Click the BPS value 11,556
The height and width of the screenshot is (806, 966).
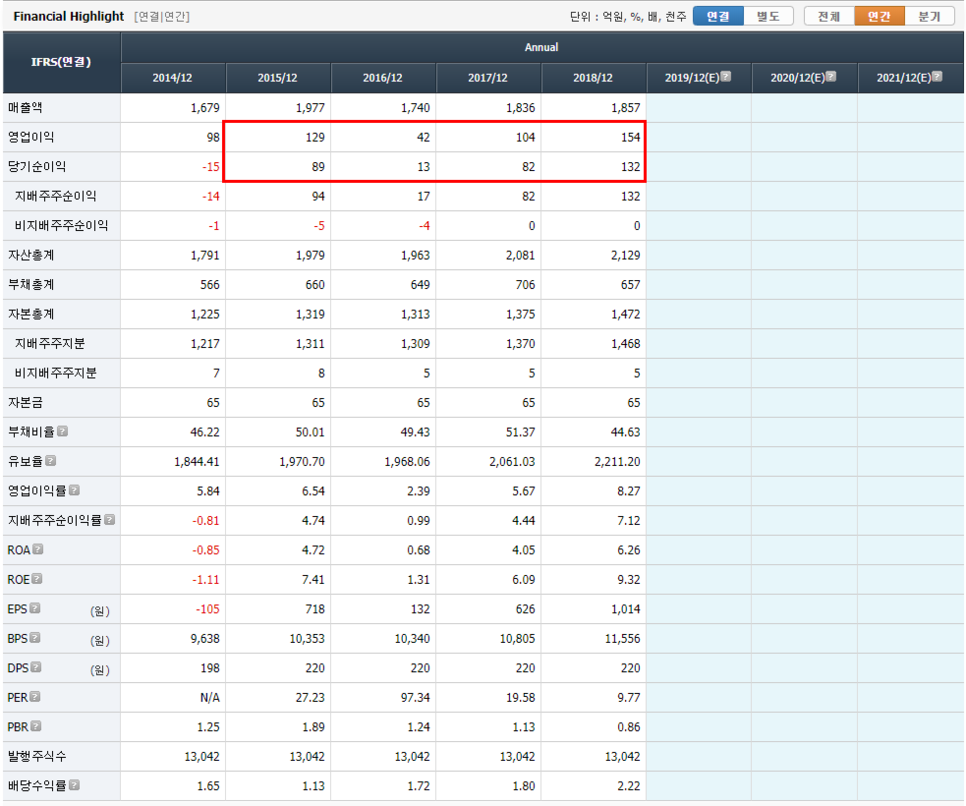[622, 638]
